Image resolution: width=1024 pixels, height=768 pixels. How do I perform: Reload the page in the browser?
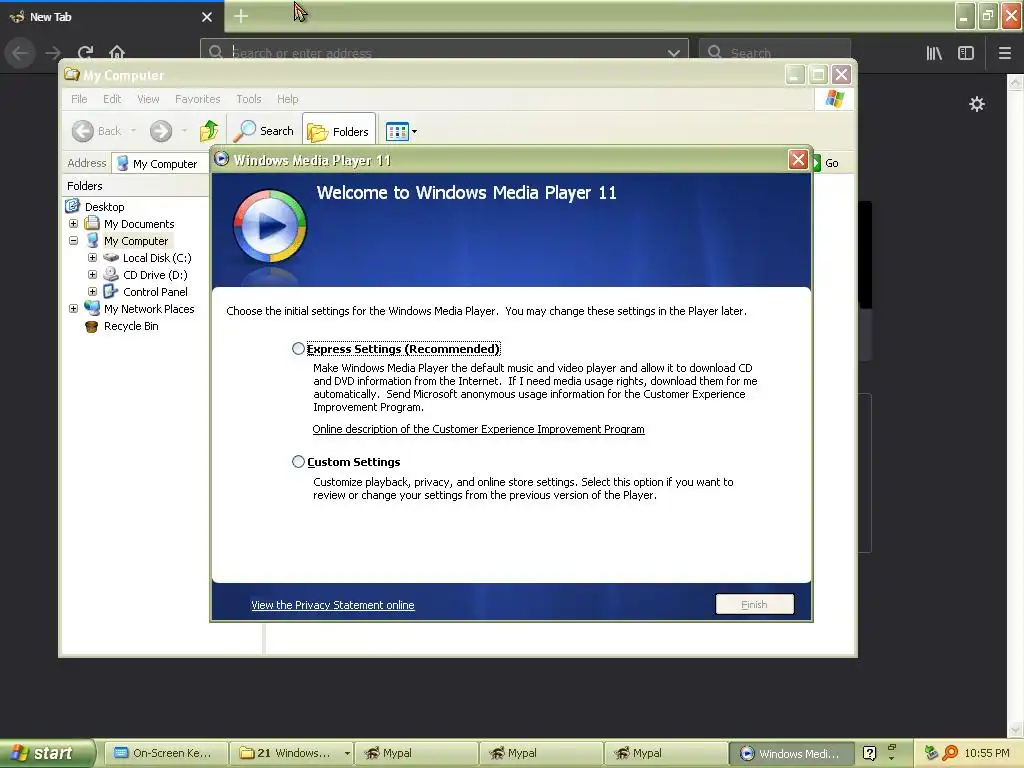[x=85, y=53]
